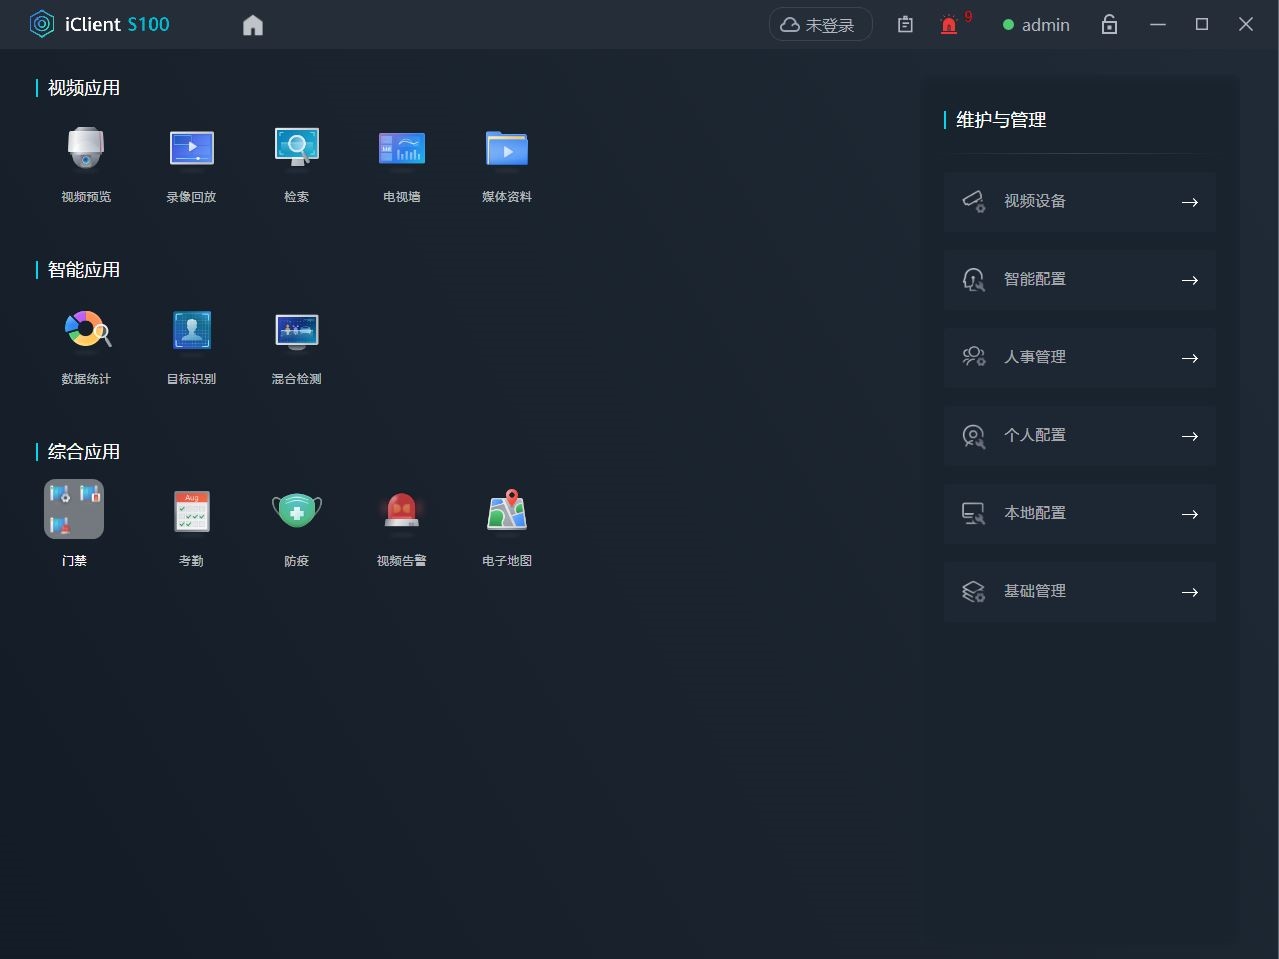Open 数据统计 statistics chart icon
This screenshot has width=1279, height=959.
pos(86,331)
